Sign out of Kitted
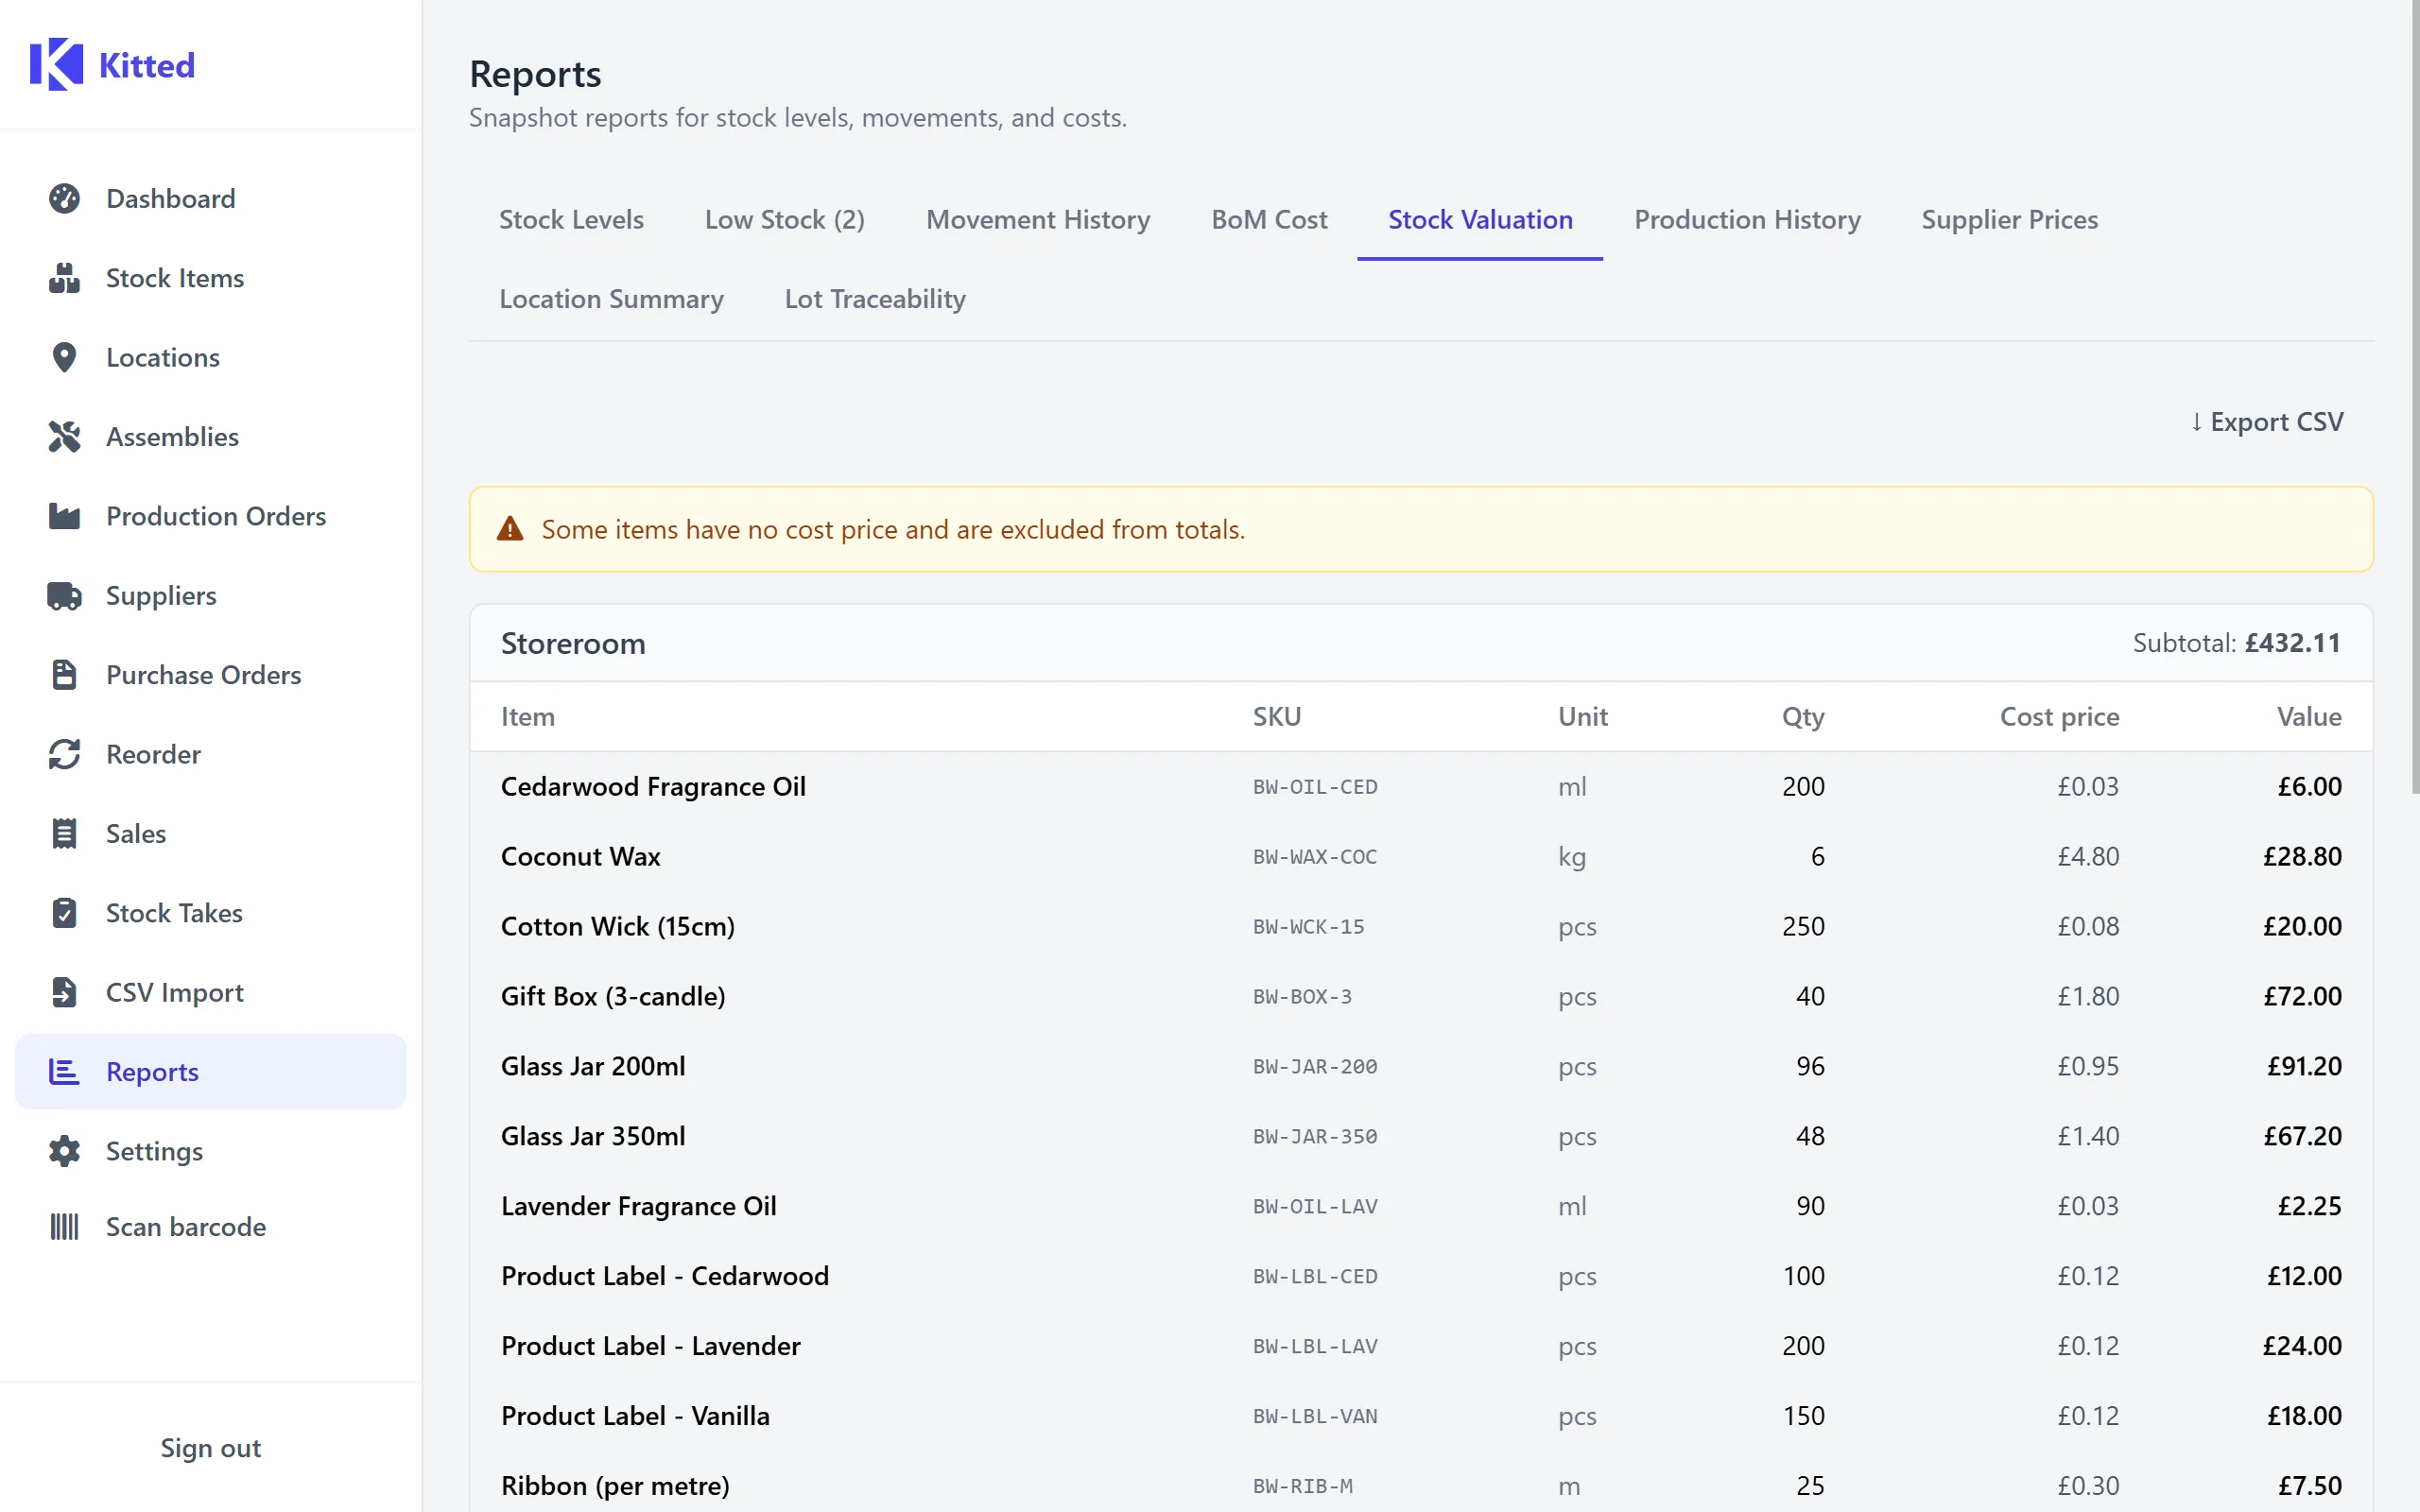Image resolution: width=2420 pixels, height=1512 pixels. click(x=211, y=1448)
